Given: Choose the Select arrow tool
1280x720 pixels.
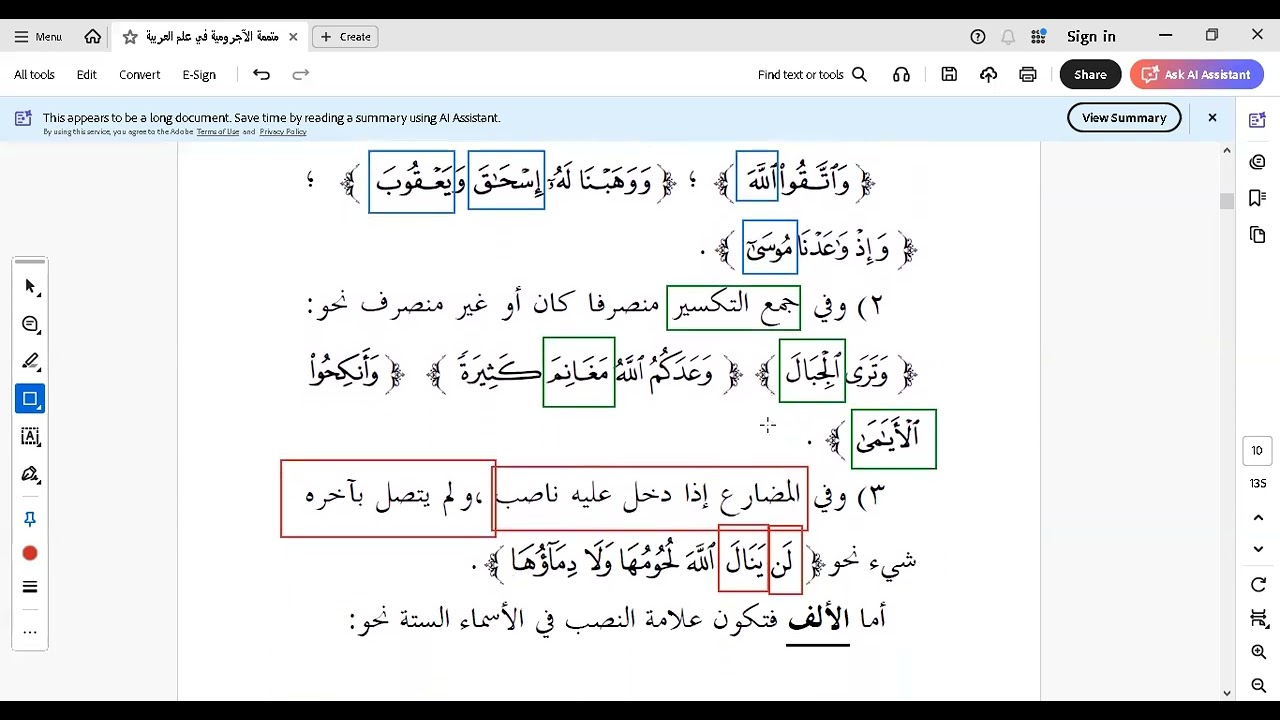Looking at the screenshot, I should [30, 287].
